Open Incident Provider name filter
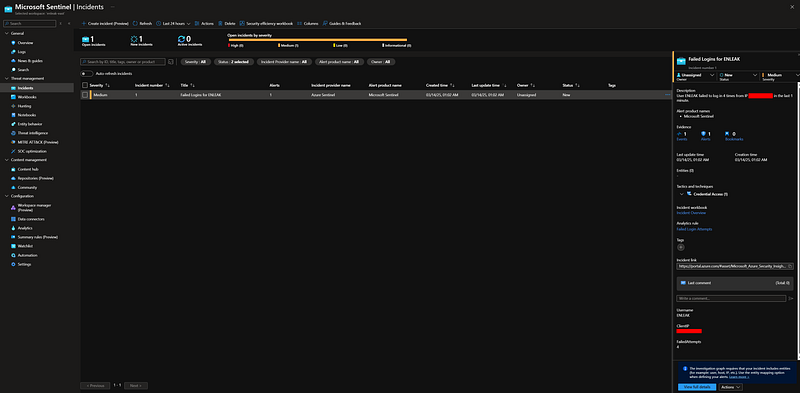 point(284,62)
